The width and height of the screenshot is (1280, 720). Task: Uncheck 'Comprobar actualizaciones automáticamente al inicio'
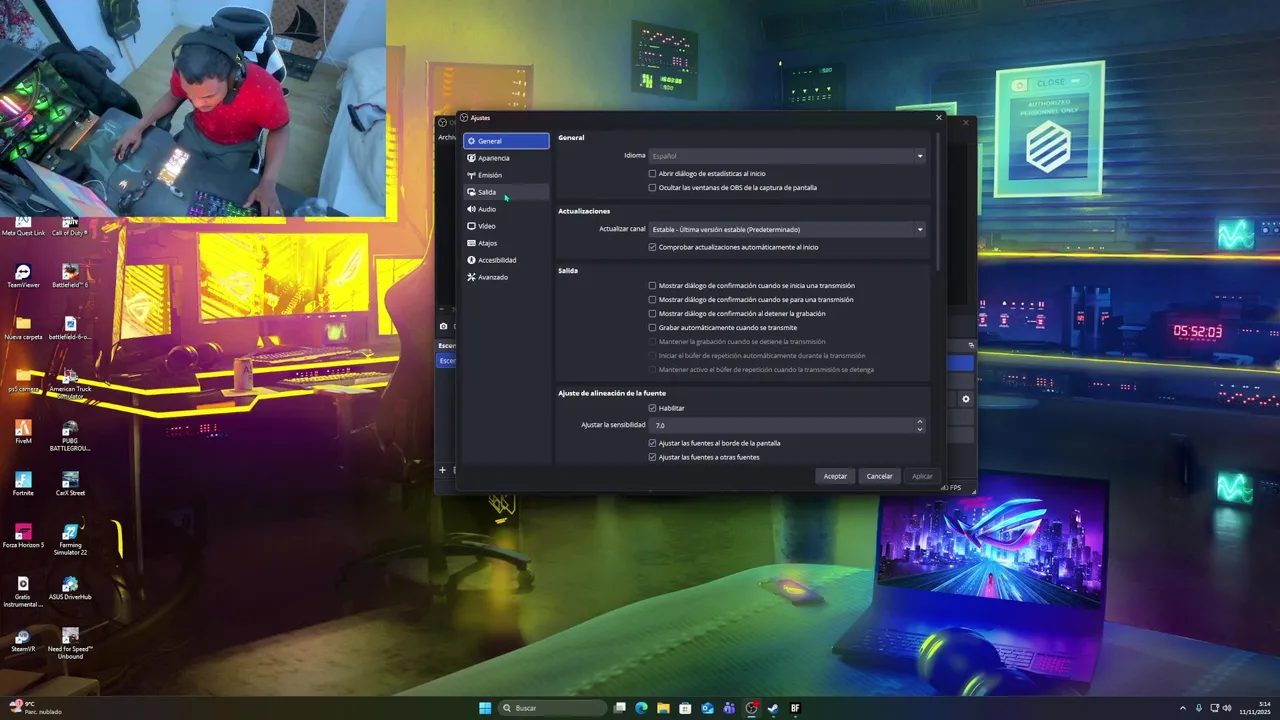[x=653, y=247]
